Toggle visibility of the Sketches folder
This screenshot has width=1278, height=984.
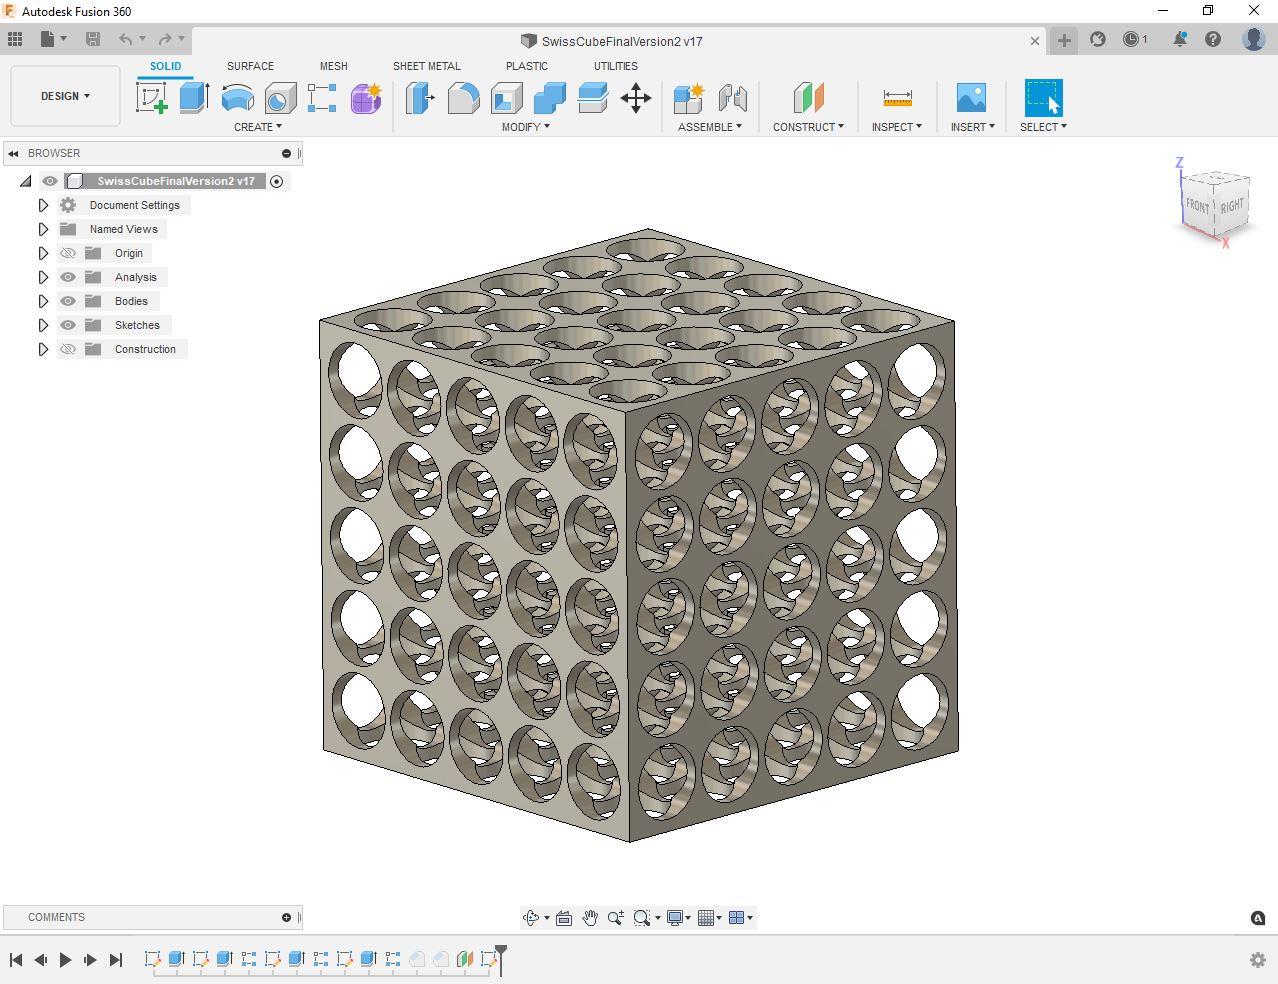67,324
